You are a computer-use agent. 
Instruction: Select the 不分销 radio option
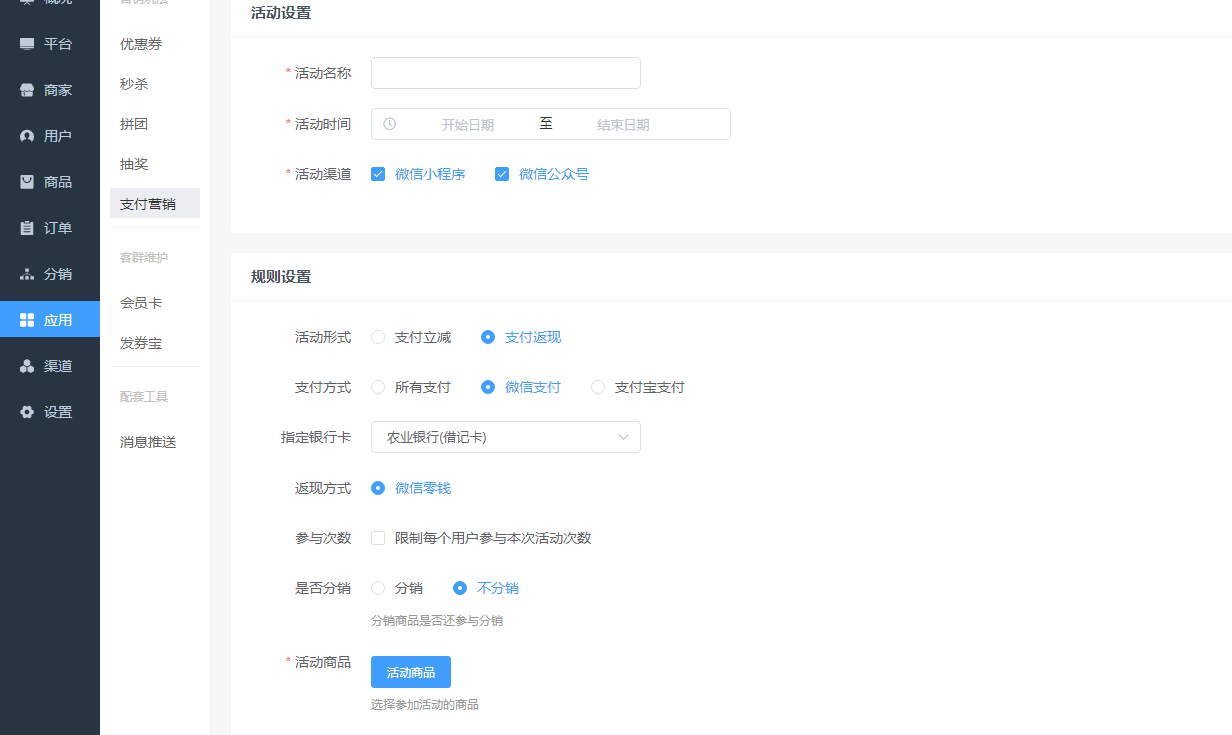pyautogui.click(x=460, y=588)
